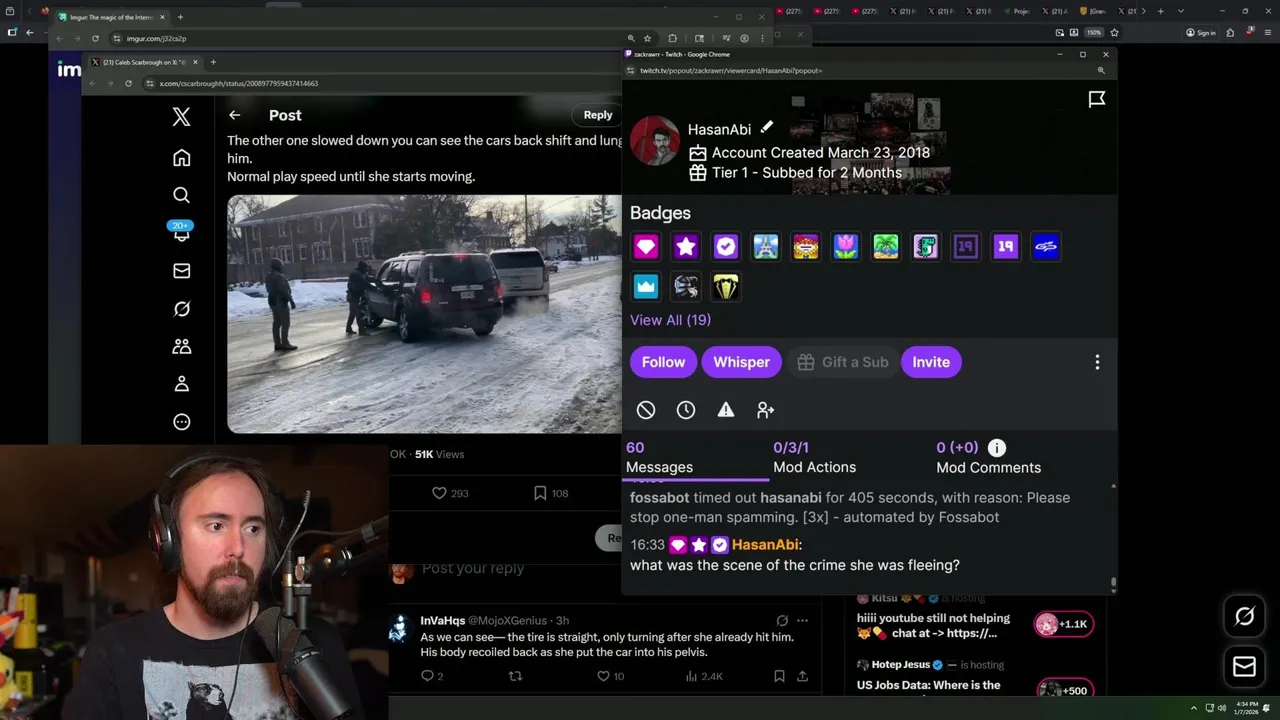
Task: Open HasanAbi profile avatar
Action: [654, 141]
